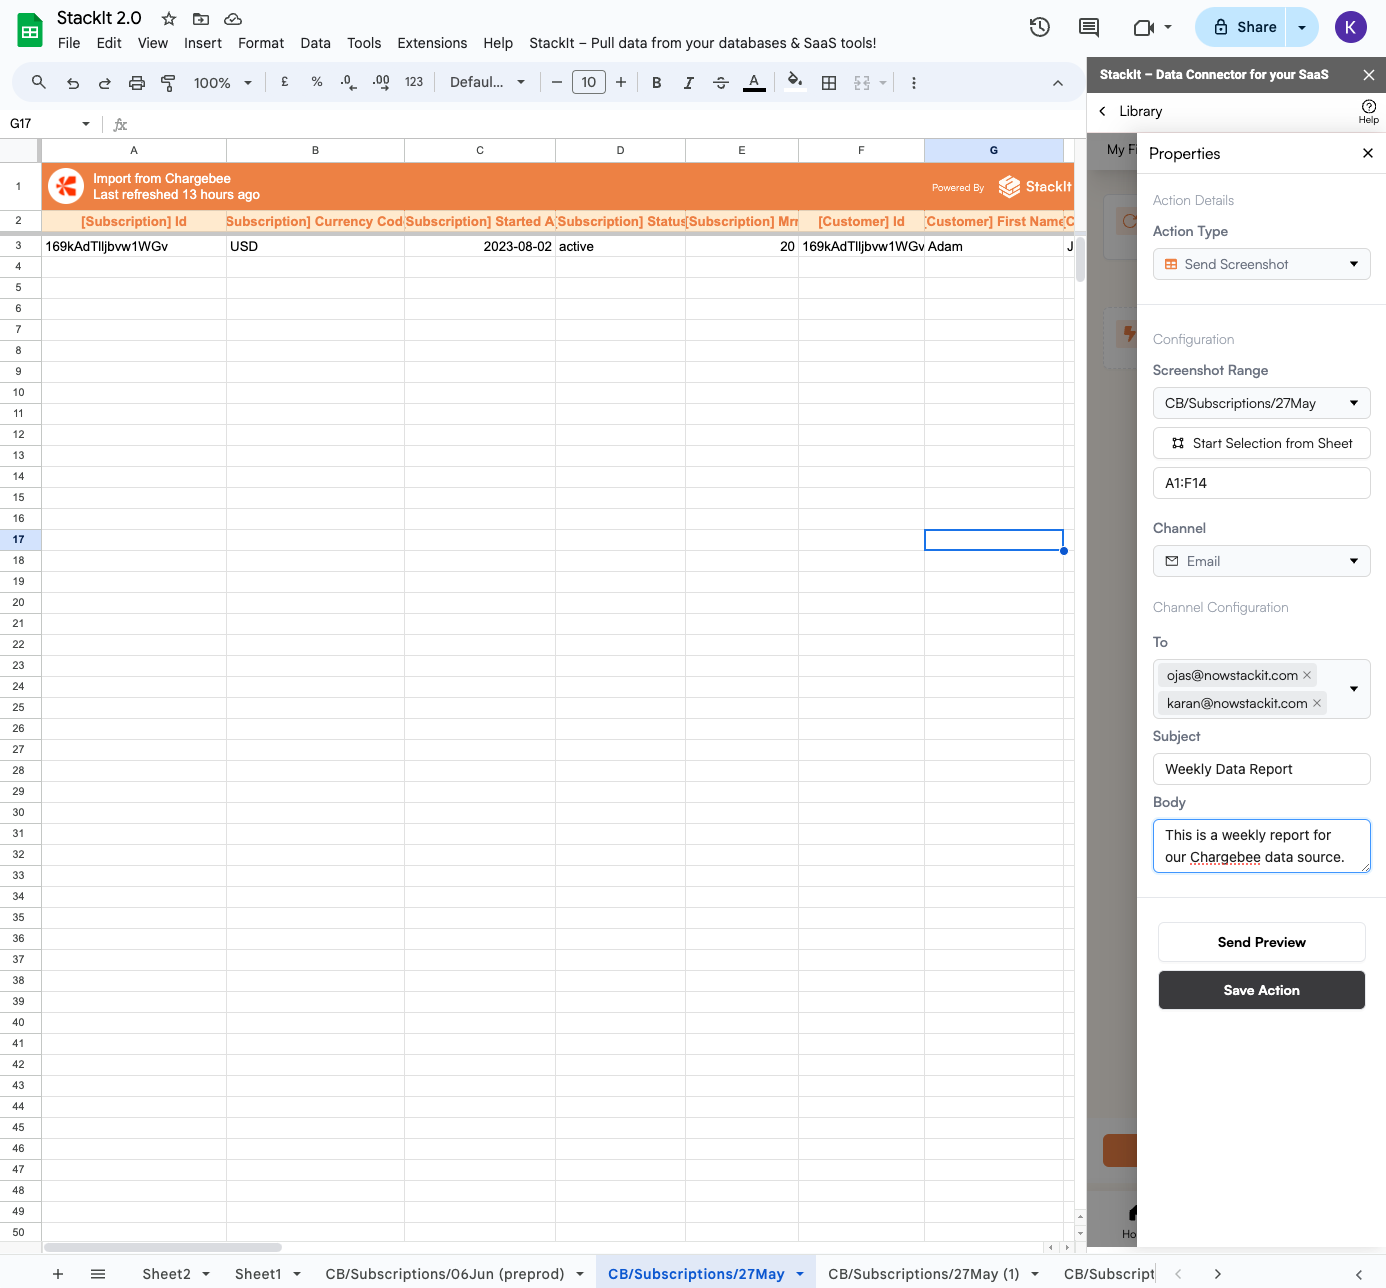The width and height of the screenshot is (1386, 1288).
Task: Open the font family dropdown
Action: (487, 82)
